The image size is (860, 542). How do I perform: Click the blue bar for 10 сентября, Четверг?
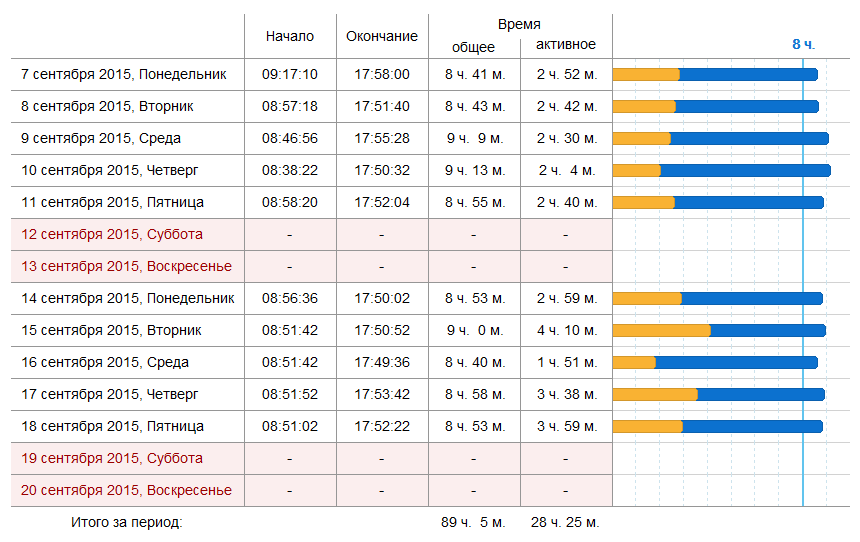[745, 170]
